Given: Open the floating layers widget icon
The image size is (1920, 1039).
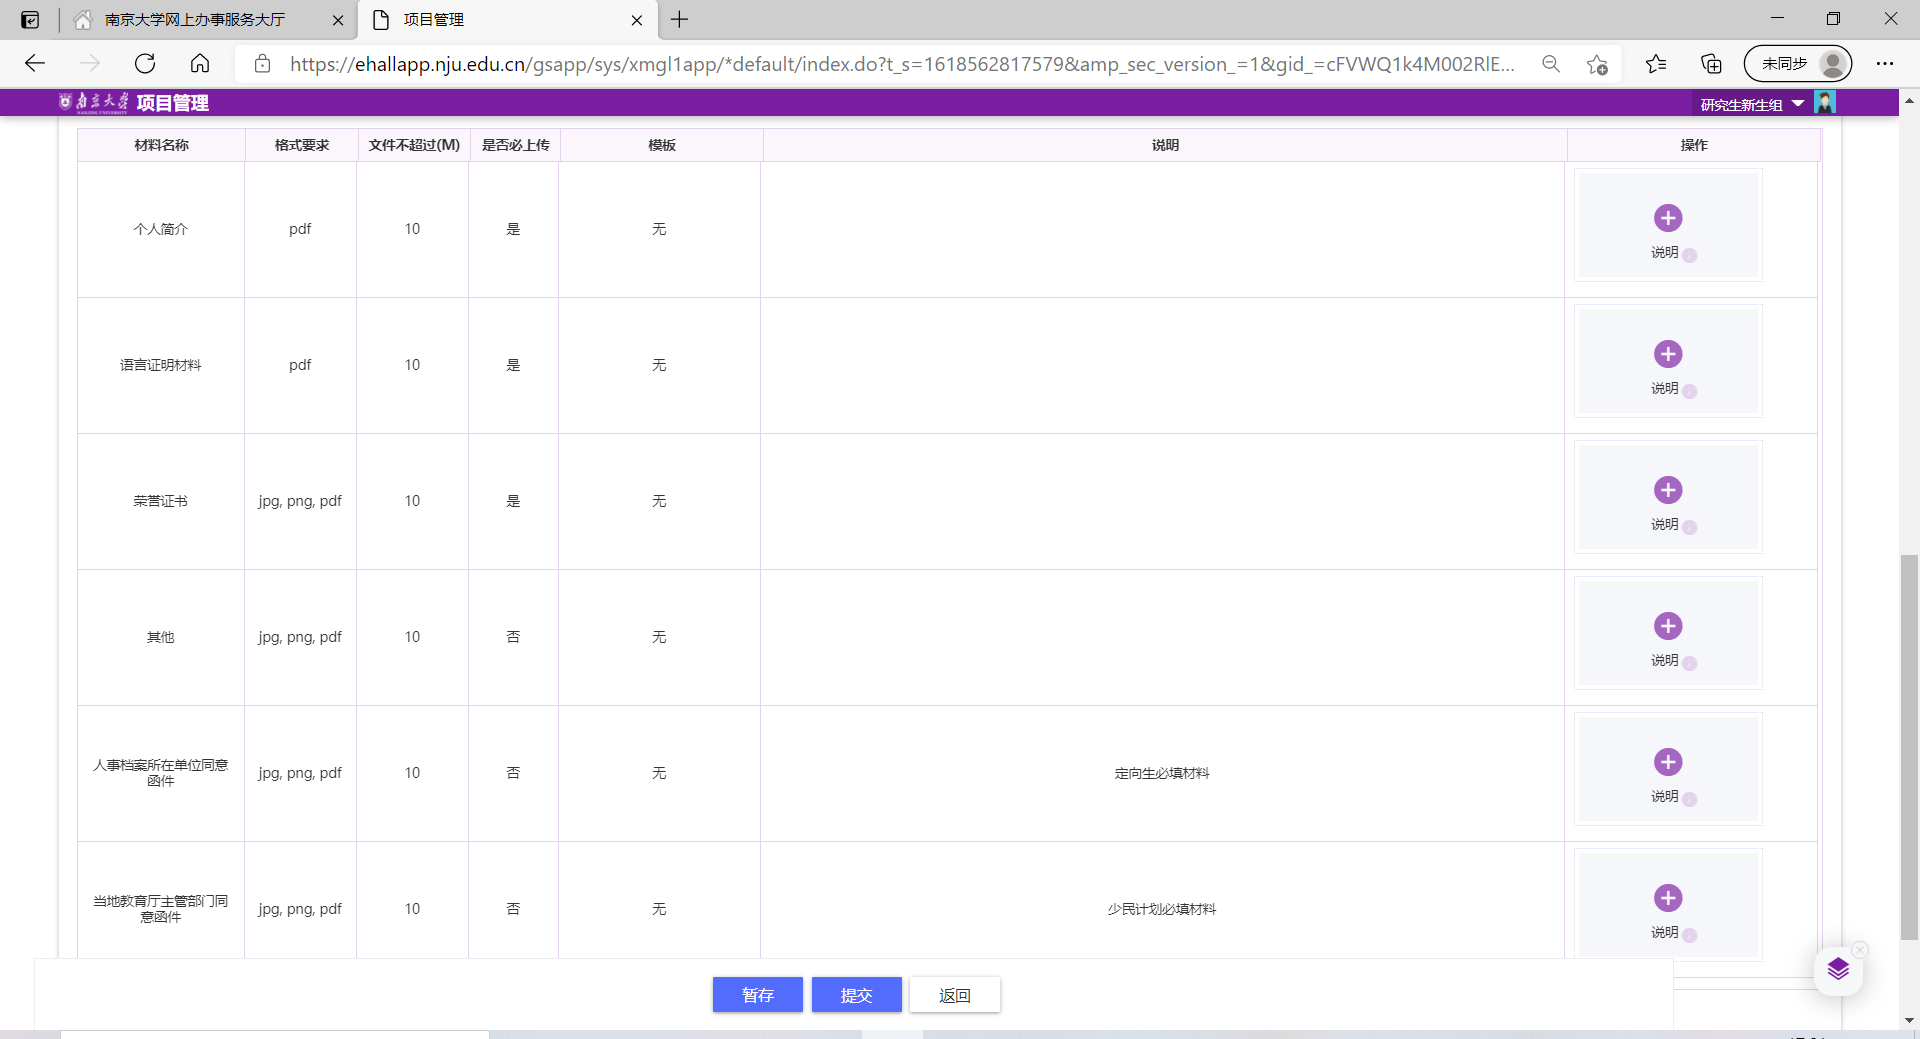Looking at the screenshot, I should coord(1838,969).
